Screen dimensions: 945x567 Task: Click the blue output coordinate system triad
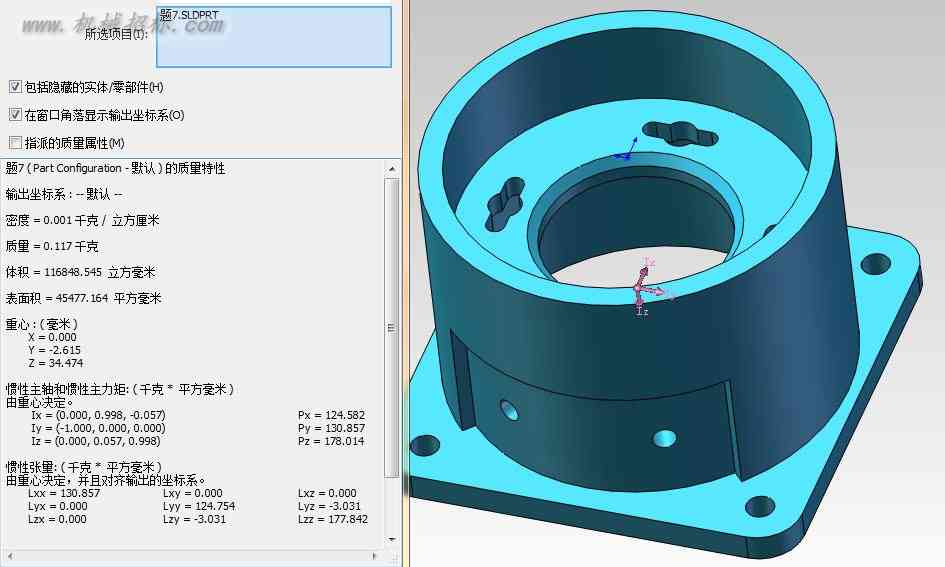626,150
